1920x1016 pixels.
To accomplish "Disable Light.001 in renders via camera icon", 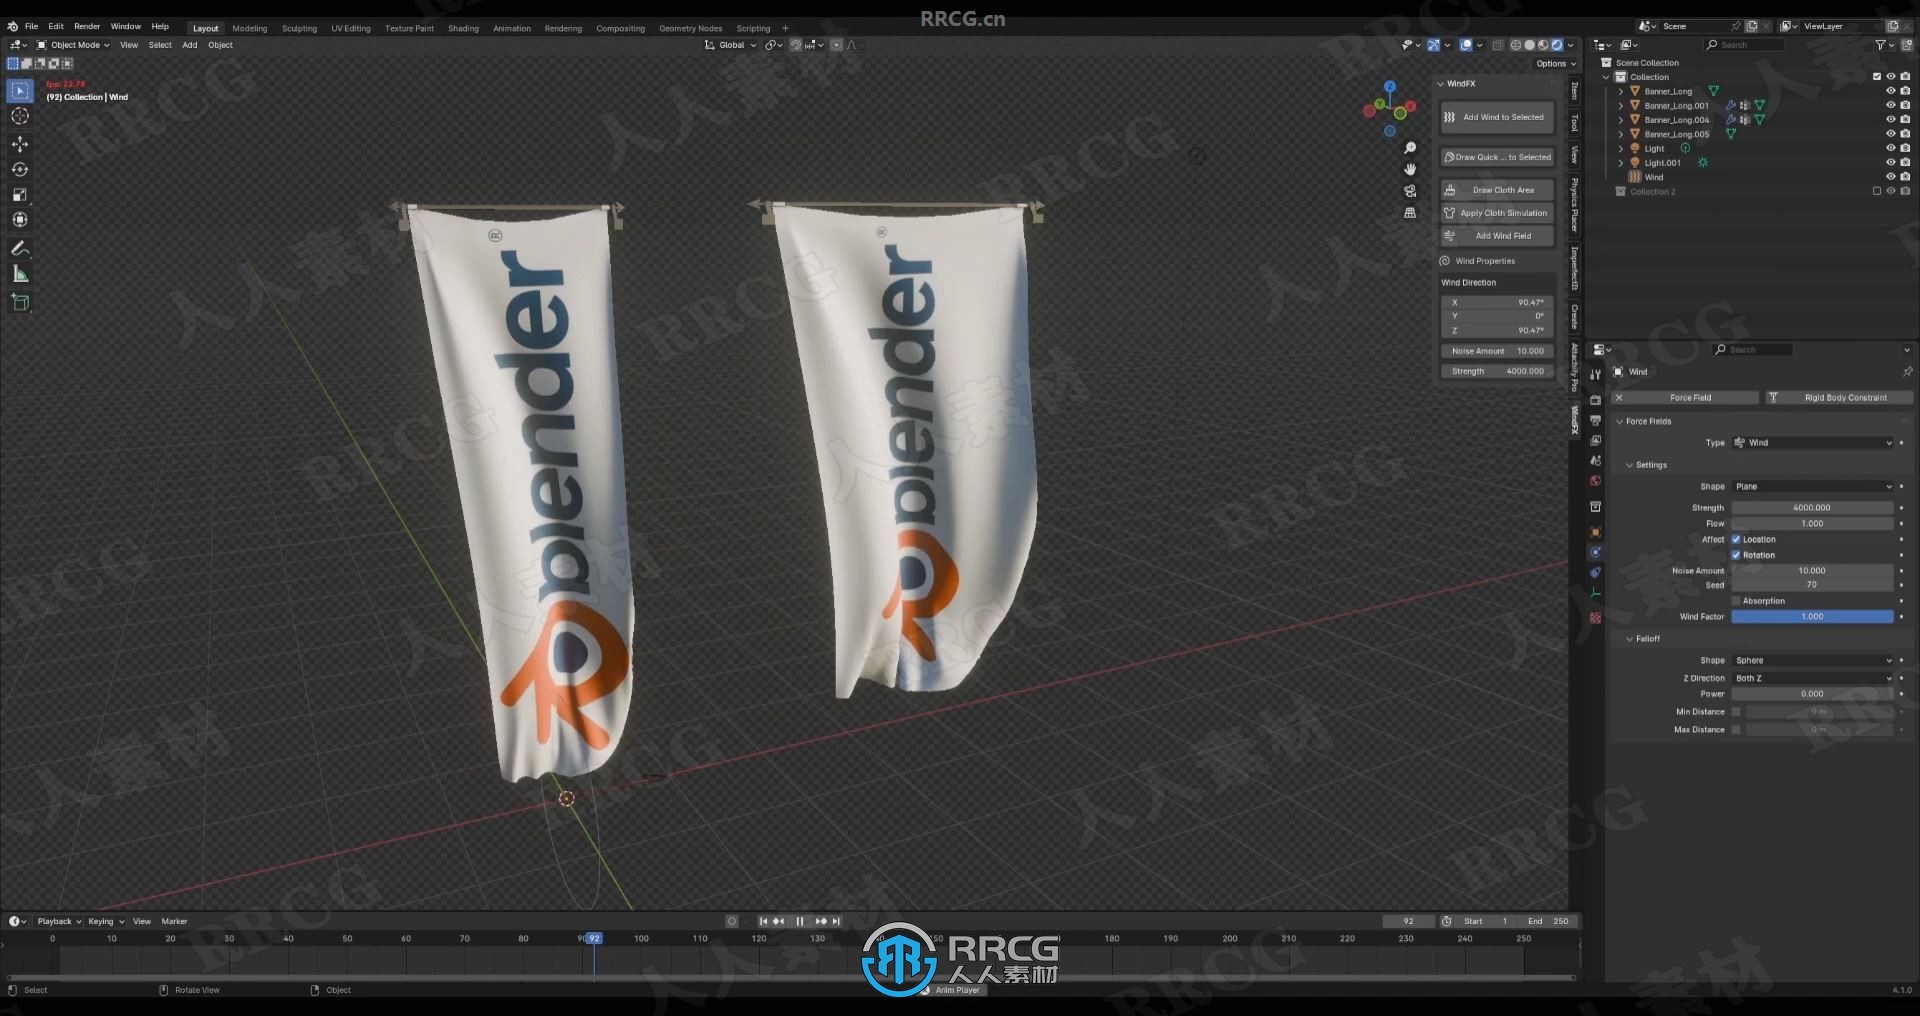I will (1905, 163).
